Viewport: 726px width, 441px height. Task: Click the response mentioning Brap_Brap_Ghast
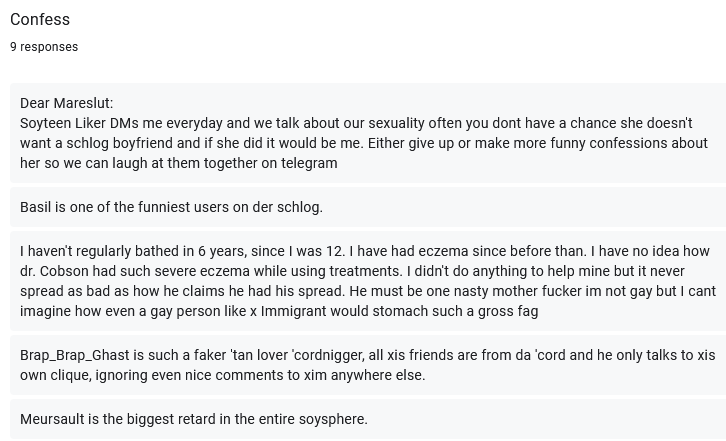click(368, 365)
